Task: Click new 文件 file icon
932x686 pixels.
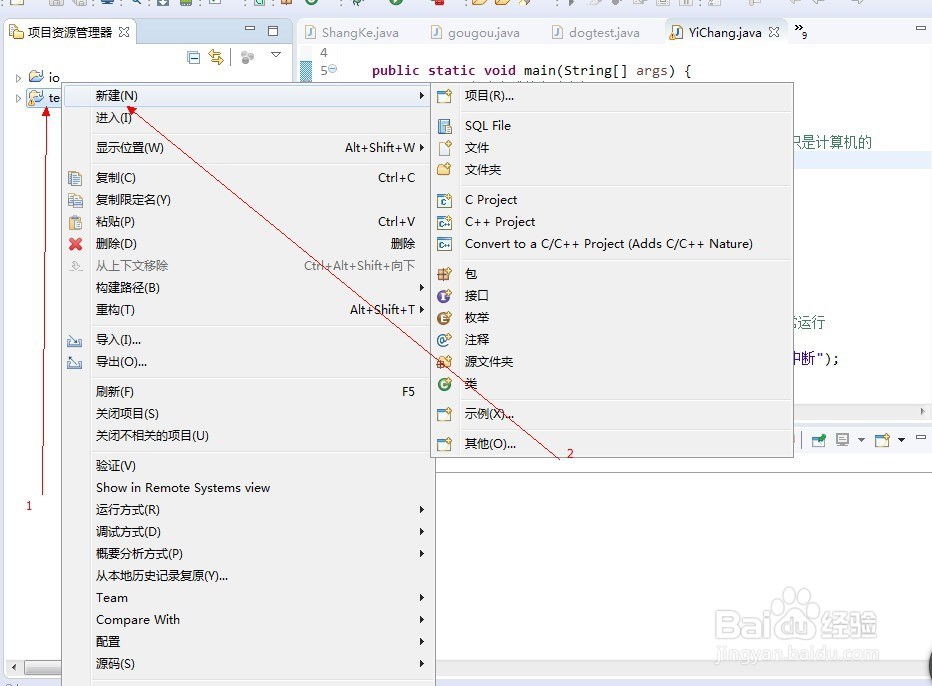Action: click(x=445, y=147)
